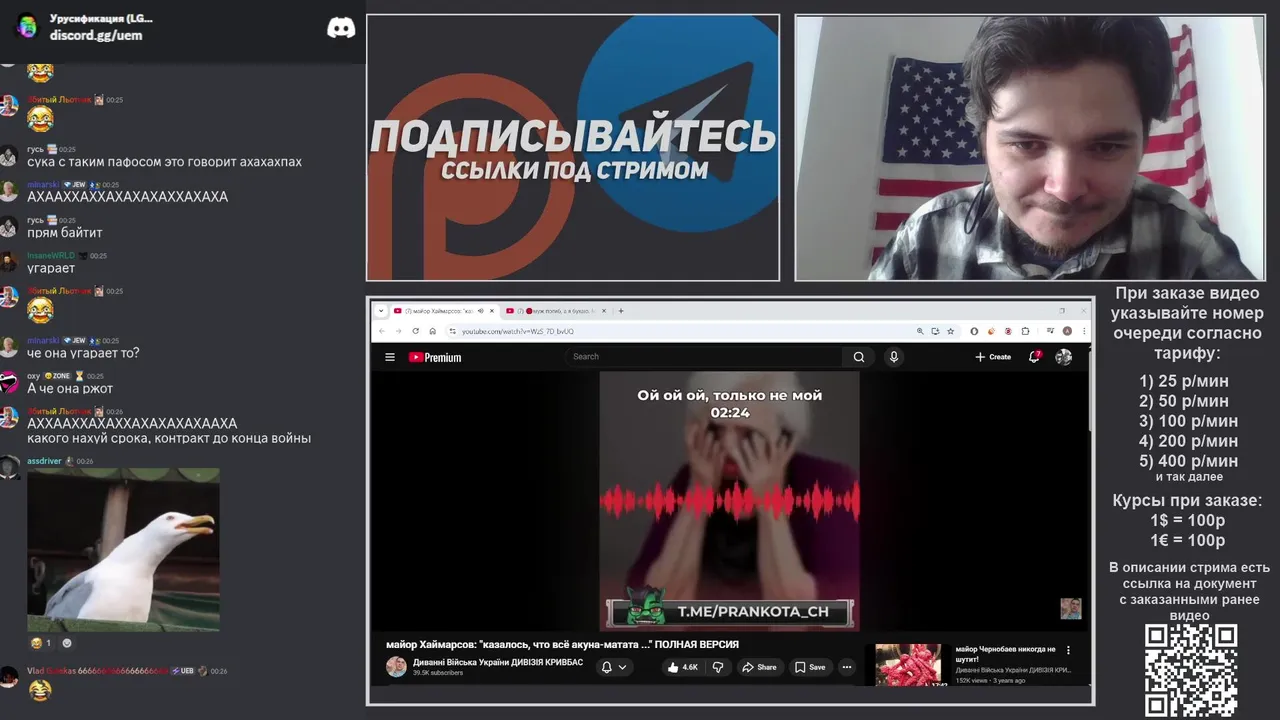Open recommended video title майор Чернобаев

(x=1004, y=654)
